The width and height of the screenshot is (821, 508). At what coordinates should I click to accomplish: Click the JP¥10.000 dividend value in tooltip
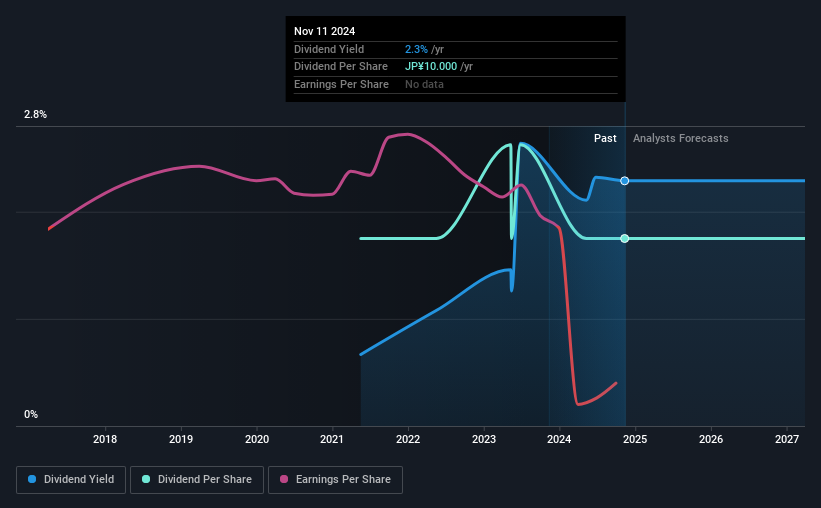point(431,67)
